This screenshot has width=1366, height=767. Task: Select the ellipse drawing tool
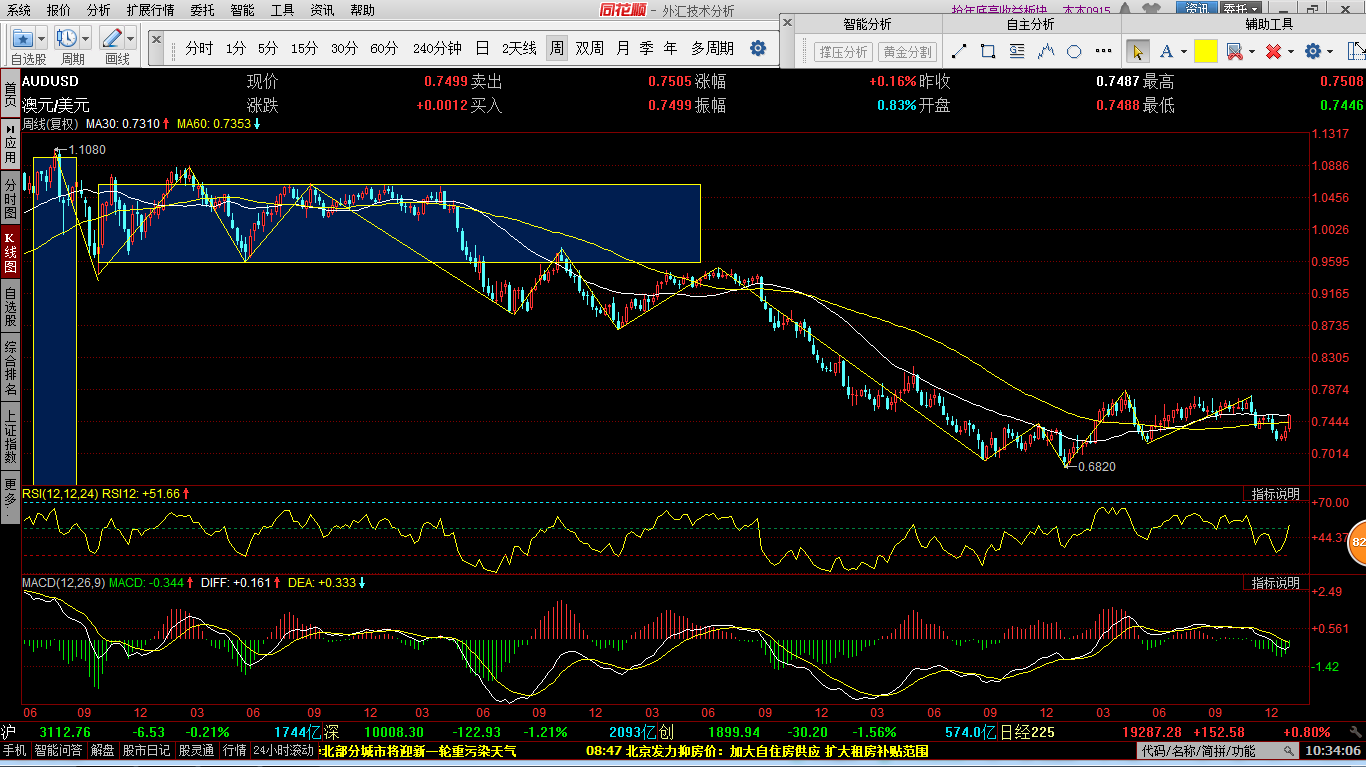coord(1074,51)
